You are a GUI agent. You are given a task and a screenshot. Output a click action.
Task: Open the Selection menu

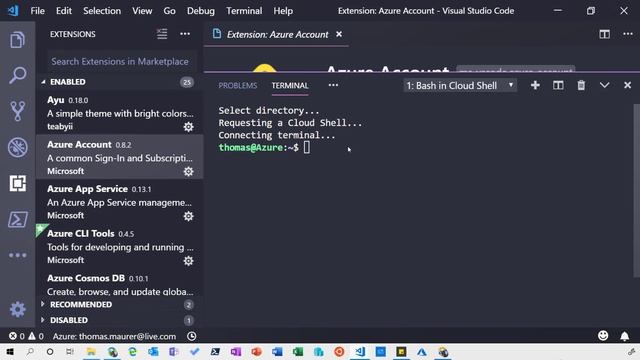[102, 11]
